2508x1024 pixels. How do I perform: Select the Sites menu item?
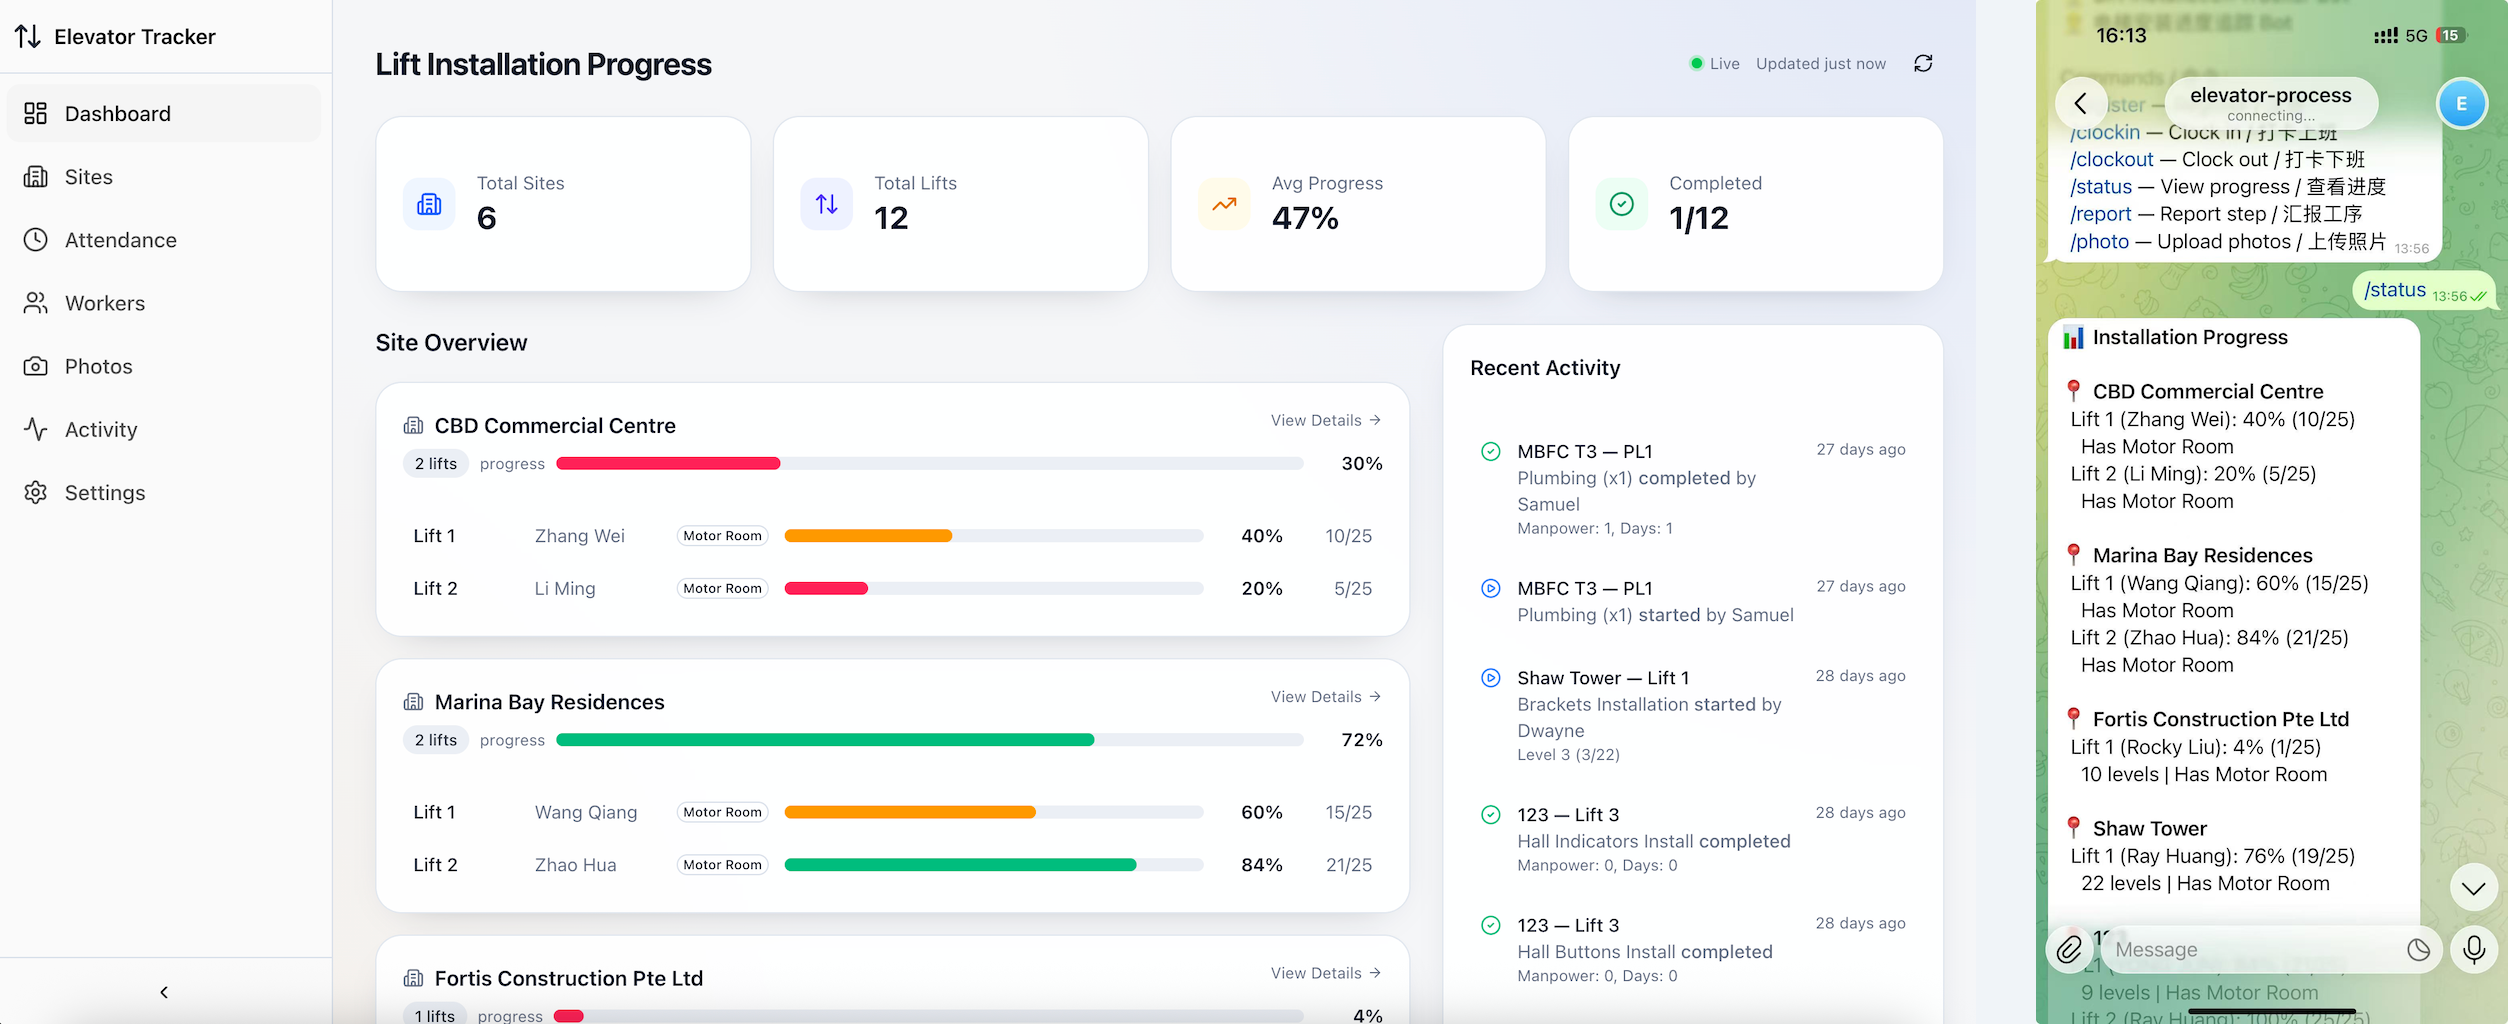[x=90, y=176]
